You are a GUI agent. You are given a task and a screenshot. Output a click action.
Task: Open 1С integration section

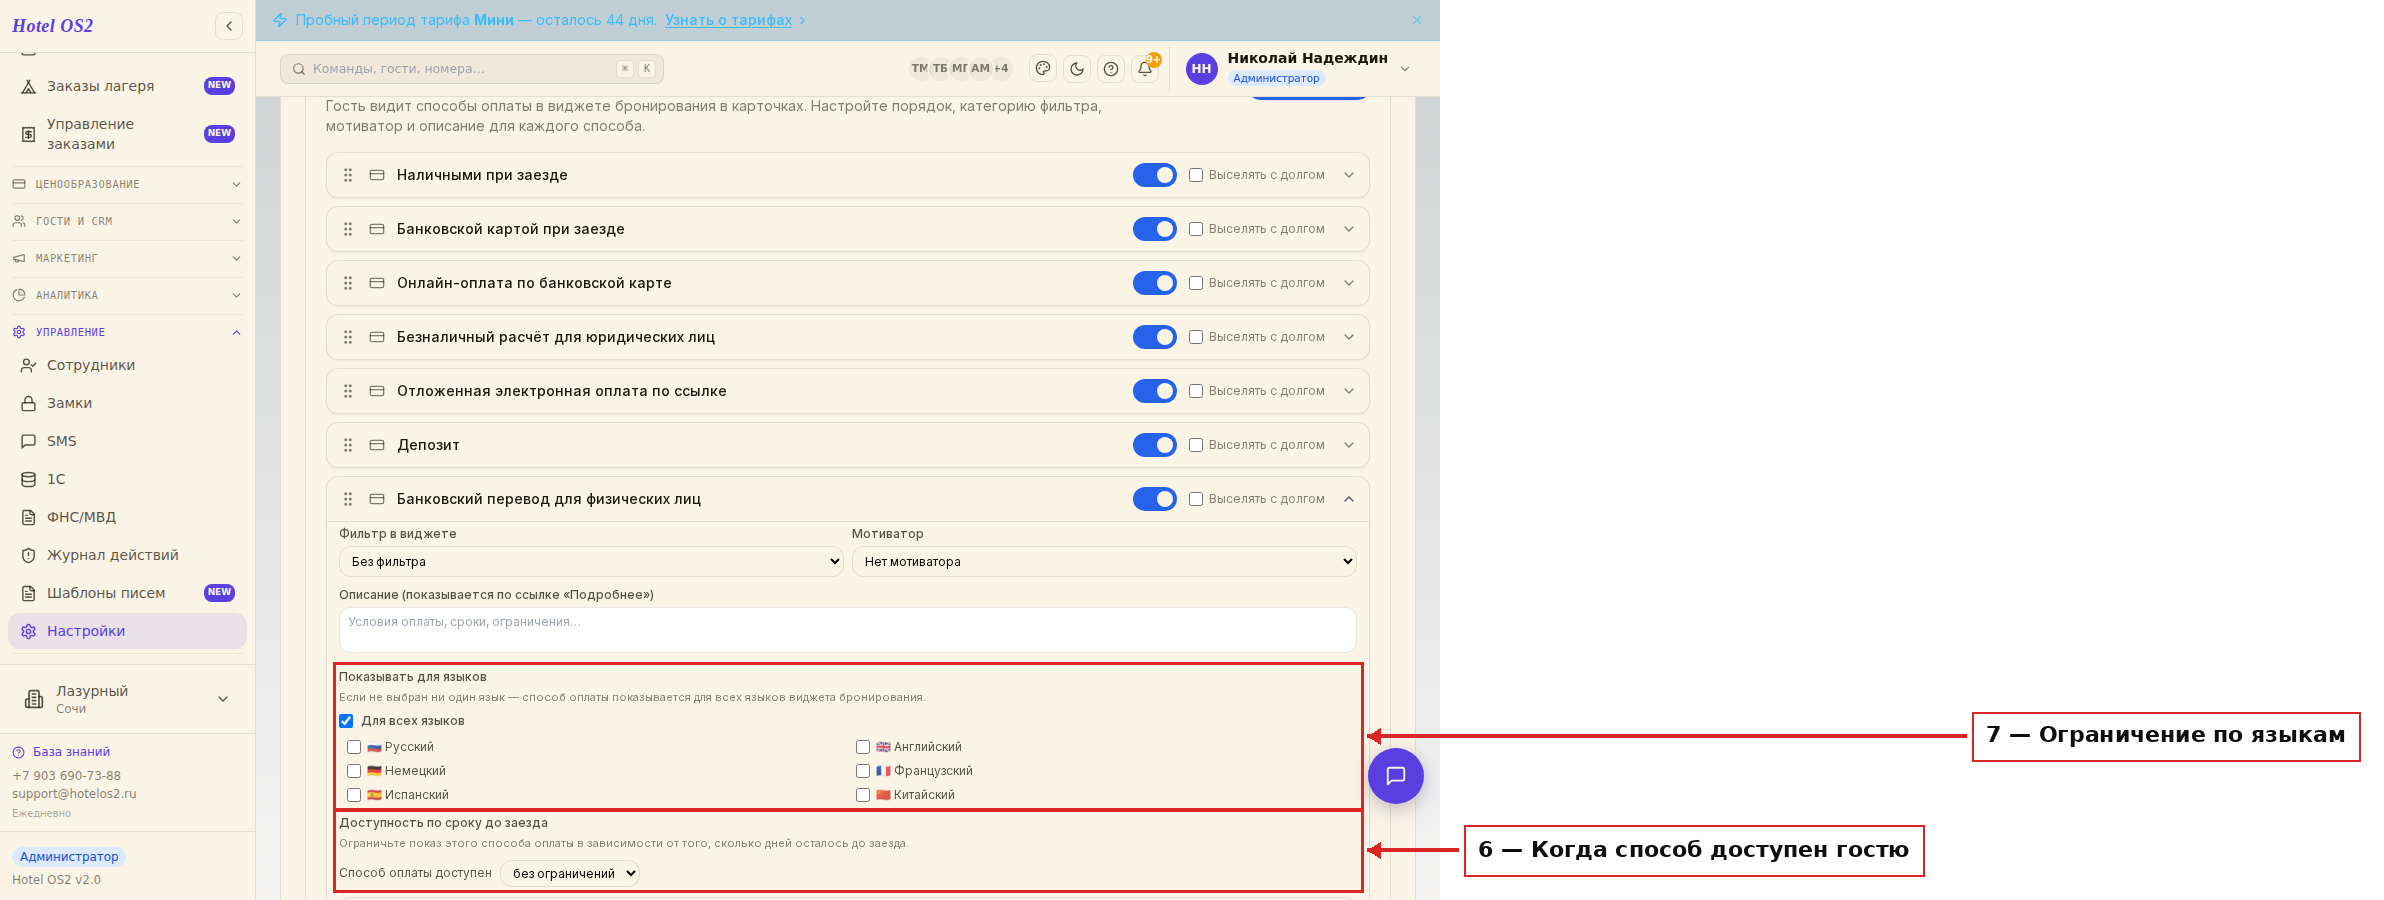tap(127, 479)
